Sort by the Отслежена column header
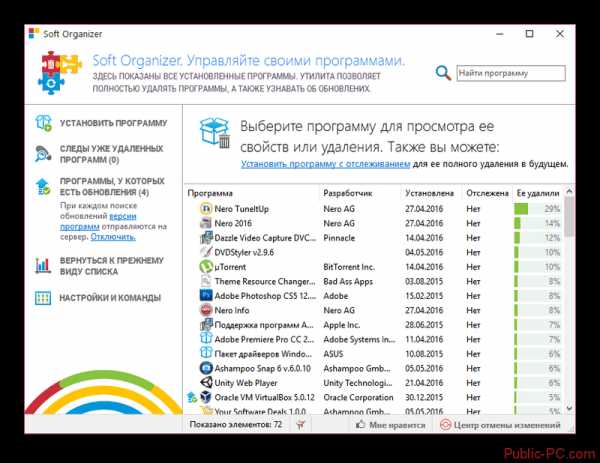 click(x=488, y=193)
